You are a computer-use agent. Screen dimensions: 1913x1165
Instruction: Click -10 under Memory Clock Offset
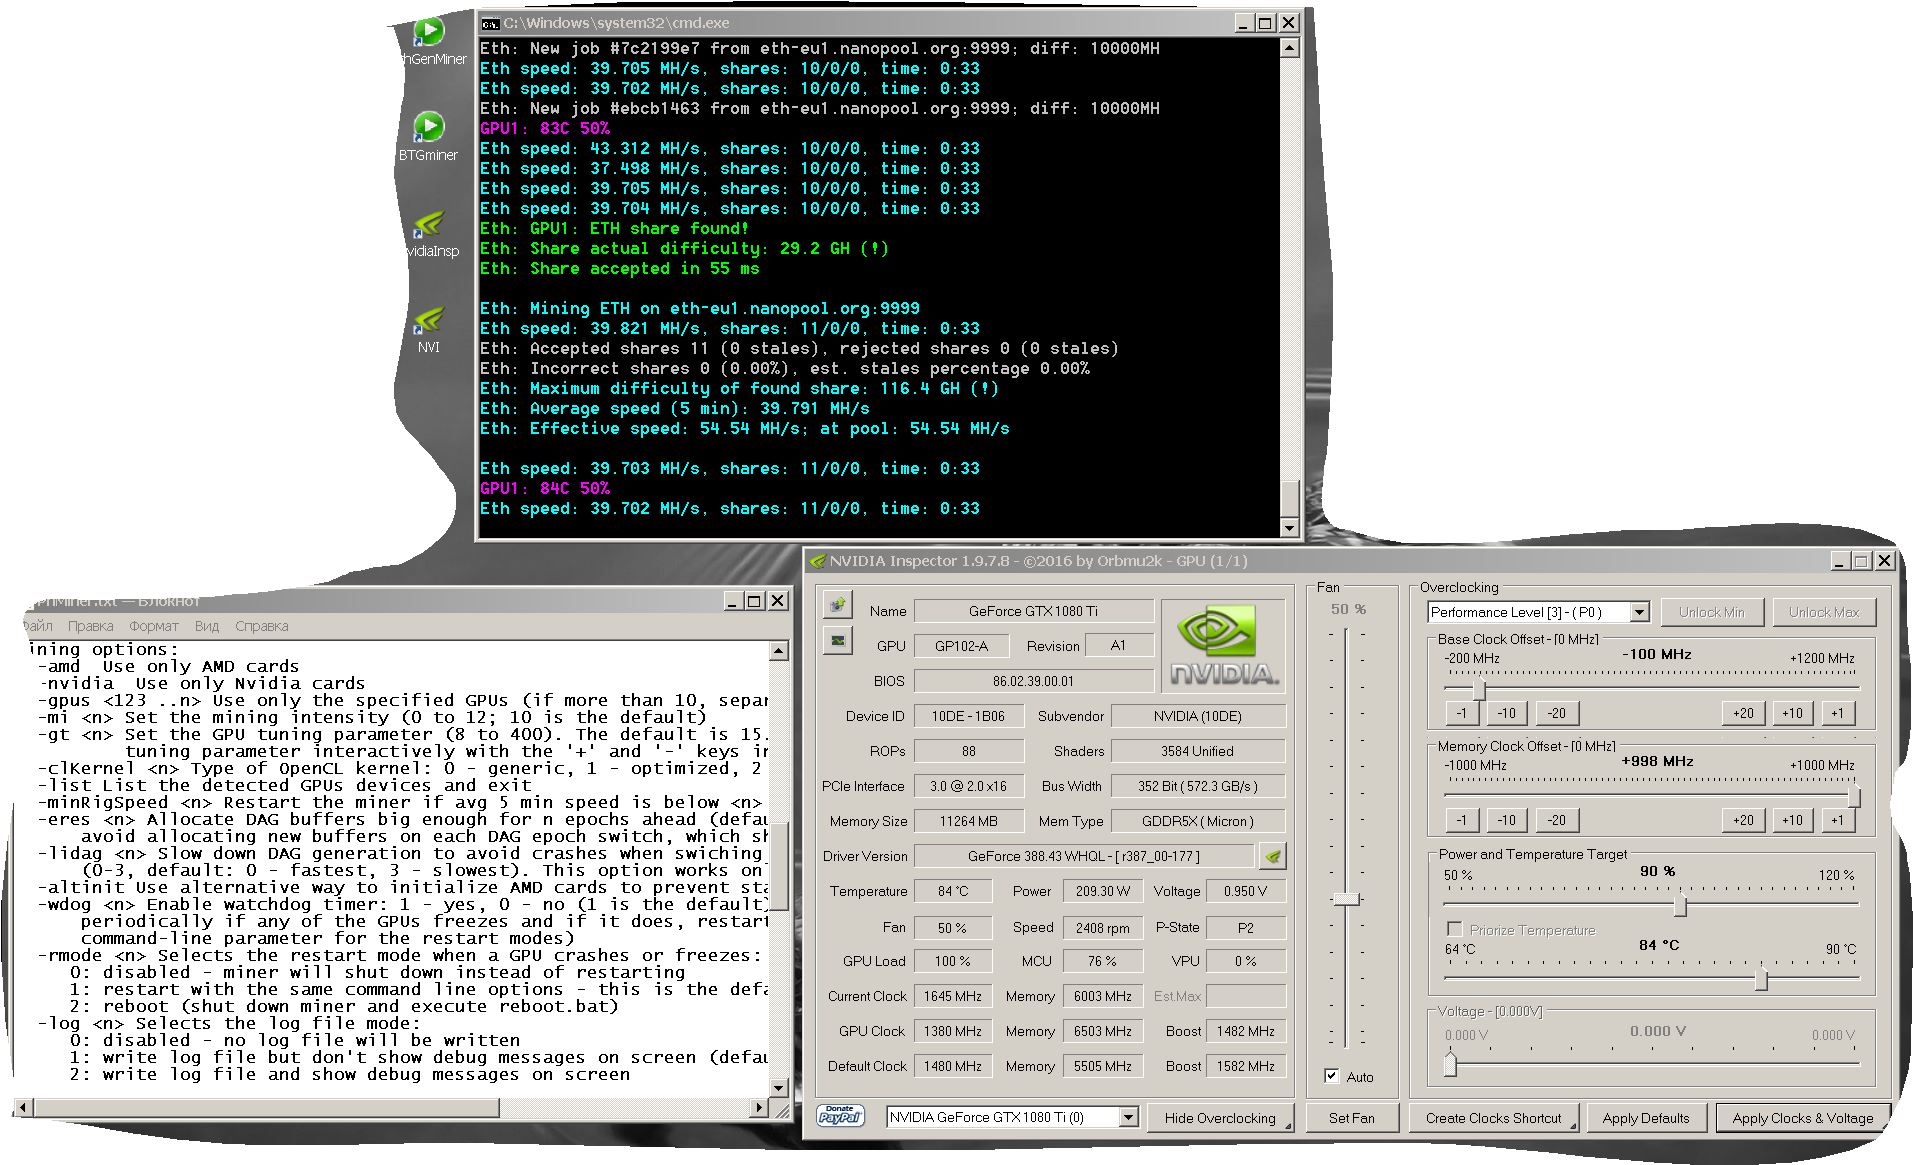click(x=1506, y=820)
